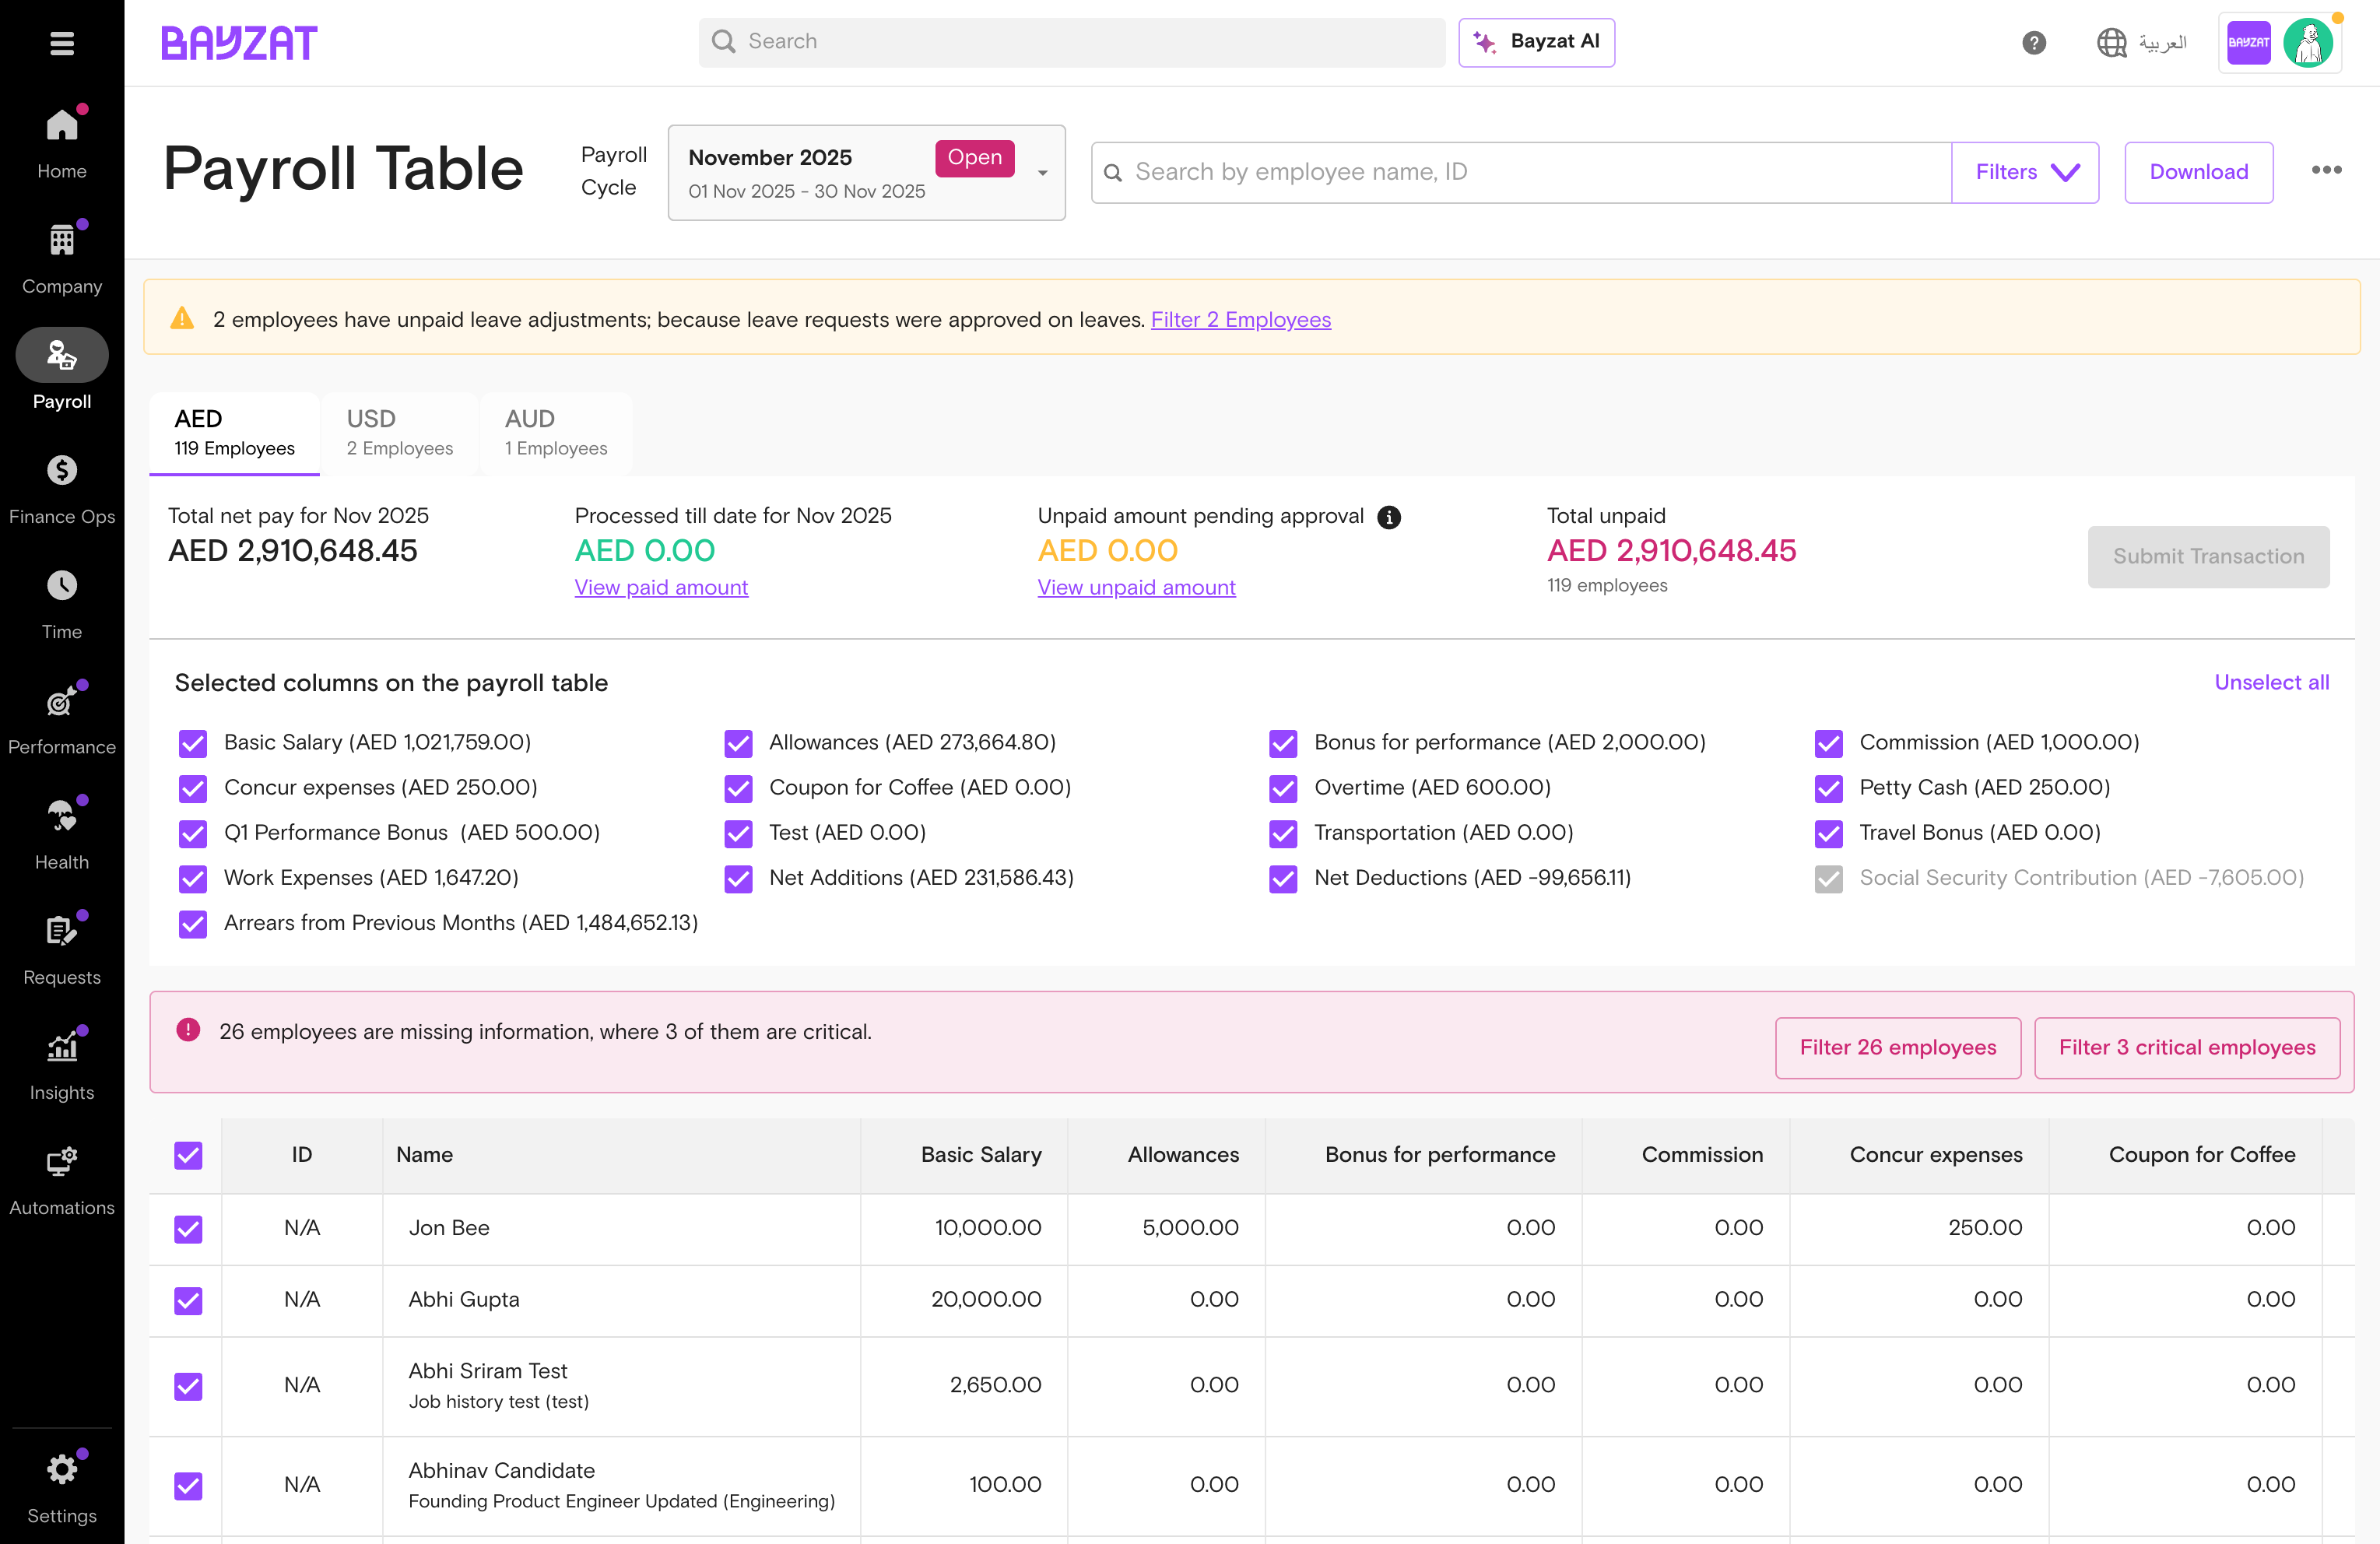The width and height of the screenshot is (2380, 1544).
Task: Click the Submit Transaction button
Action: tap(2208, 557)
